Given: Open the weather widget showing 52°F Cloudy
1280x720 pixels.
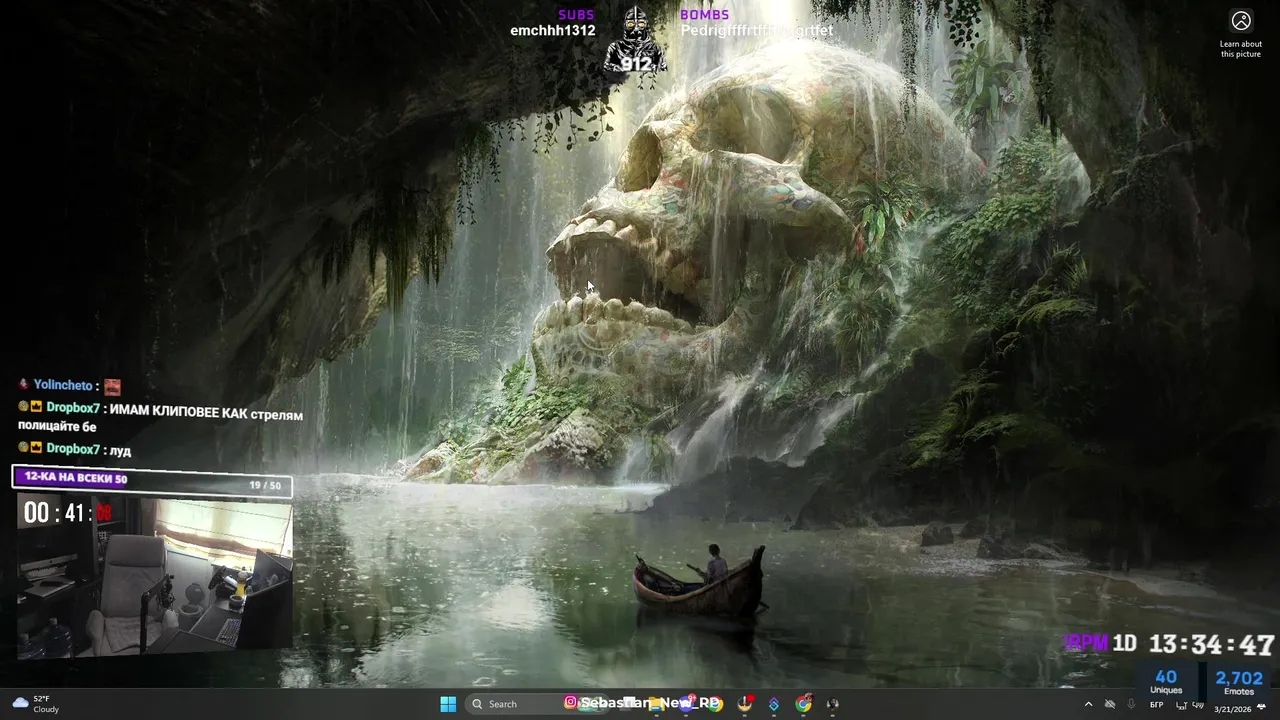Looking at the screenshot, I should [x=34, y=704].
